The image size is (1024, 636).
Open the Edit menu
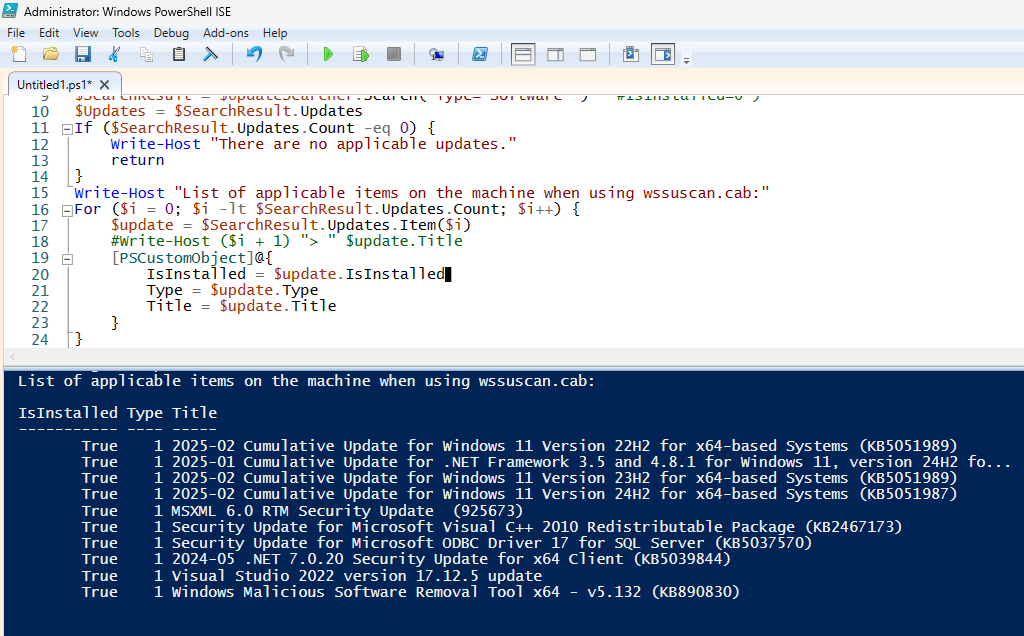49,33
